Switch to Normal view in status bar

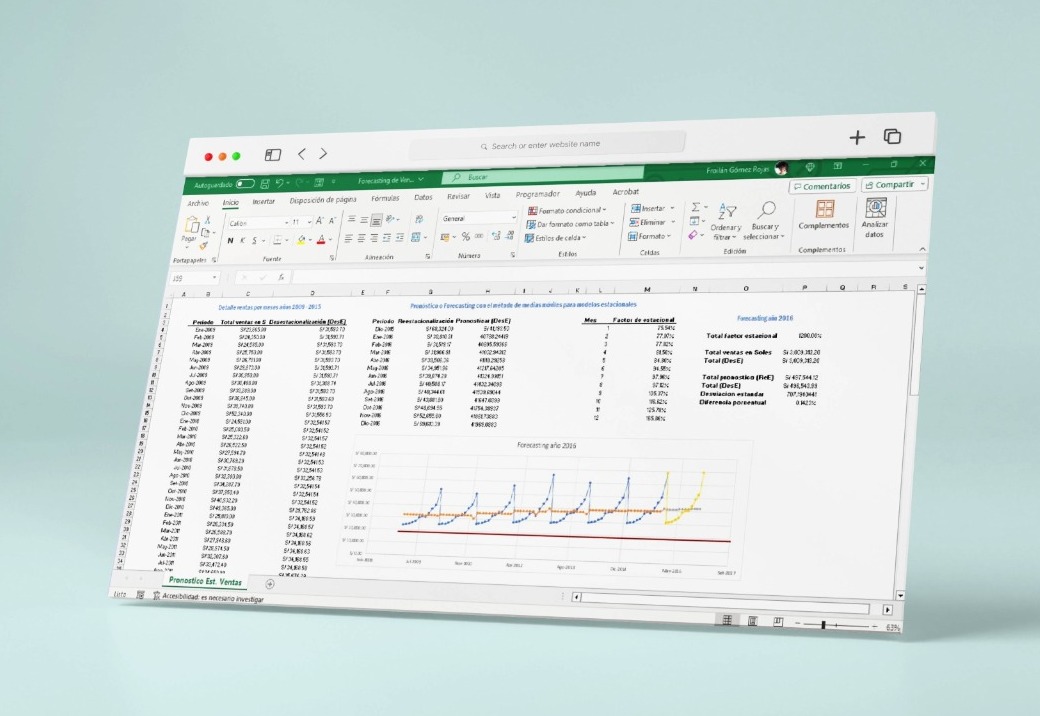point(730,621)
